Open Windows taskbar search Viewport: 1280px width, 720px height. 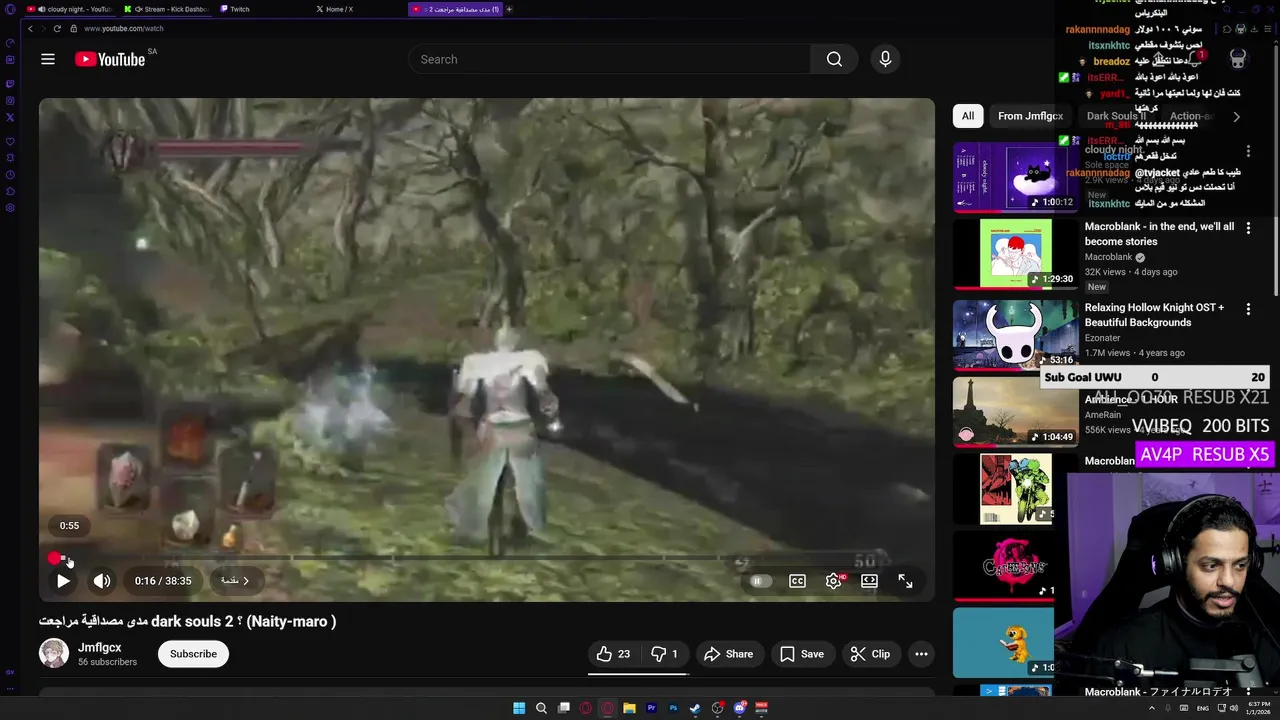point(541,708)
